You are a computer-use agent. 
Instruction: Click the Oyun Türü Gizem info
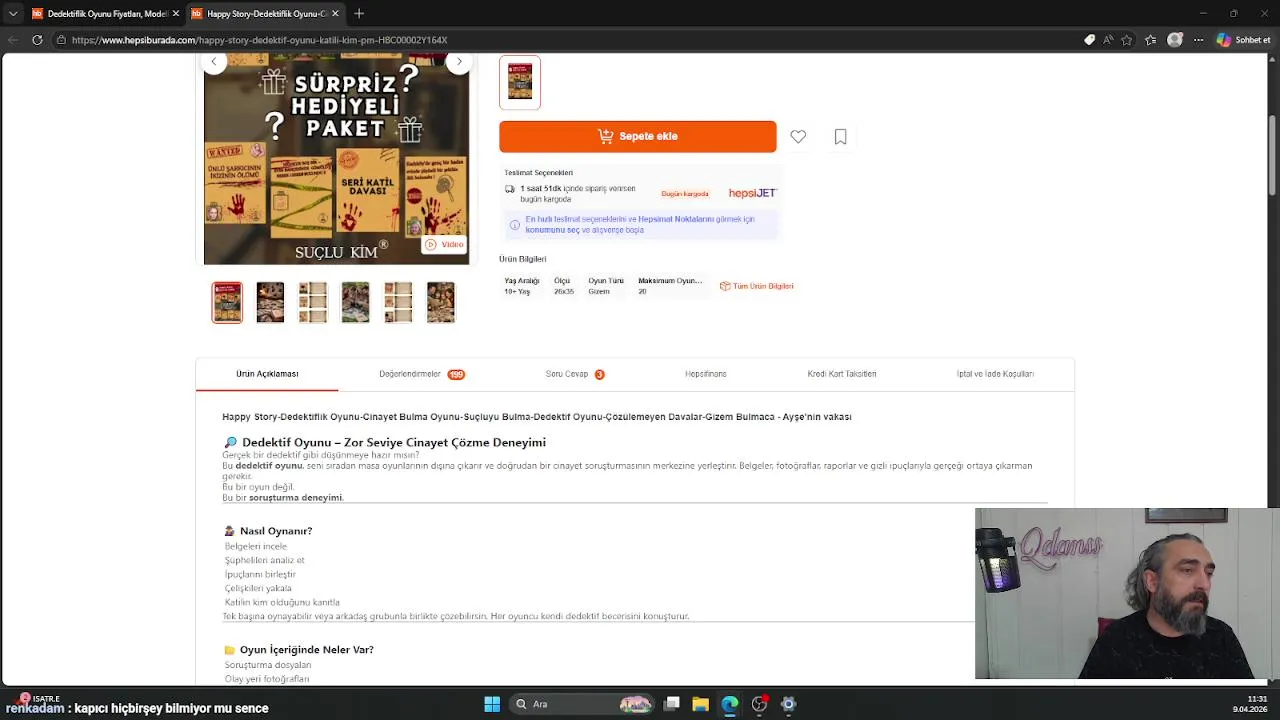(606, 286)
